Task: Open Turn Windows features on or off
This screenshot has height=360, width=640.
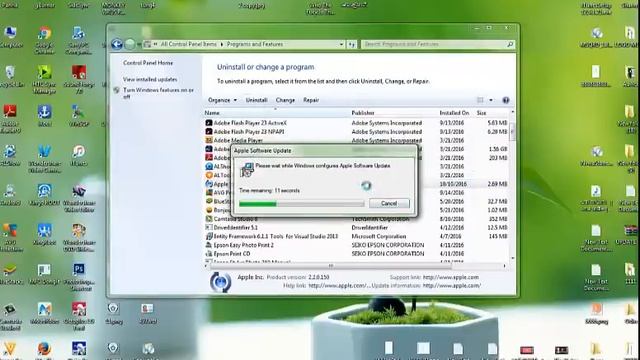Action: tap(158, 93)
